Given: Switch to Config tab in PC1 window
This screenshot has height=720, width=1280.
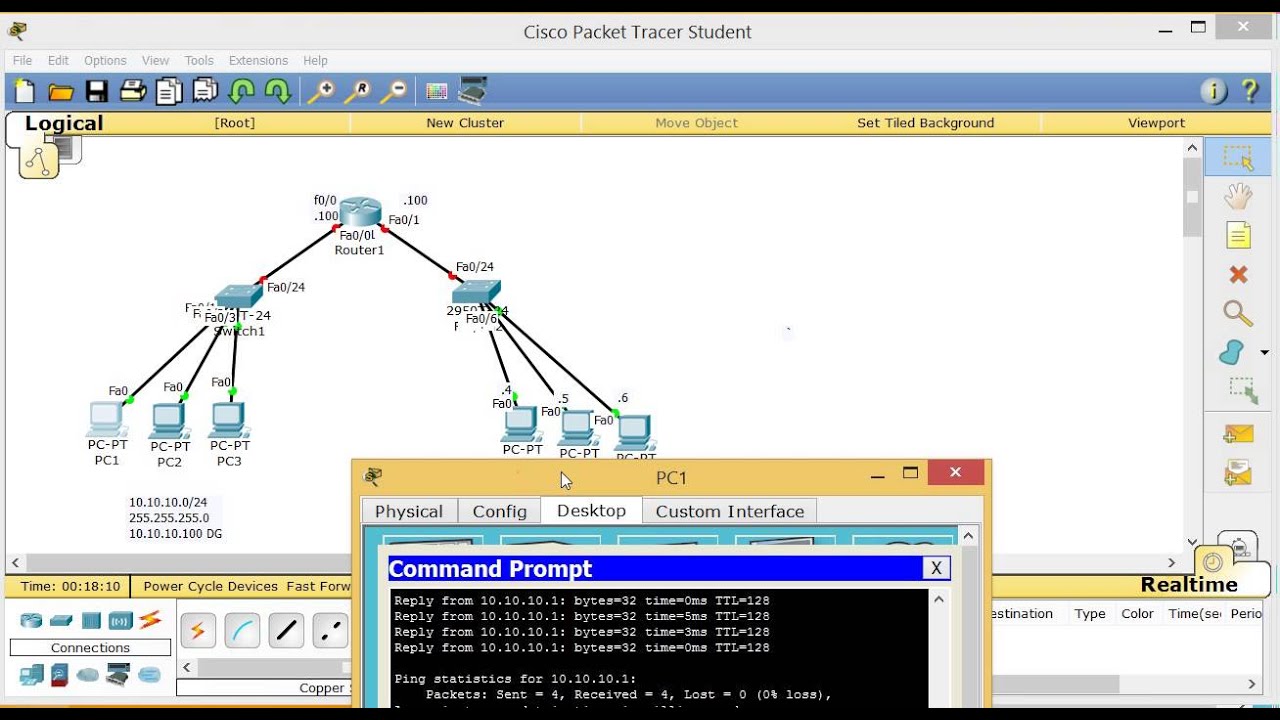Looking at the screenshot, I should click(499, 511).
